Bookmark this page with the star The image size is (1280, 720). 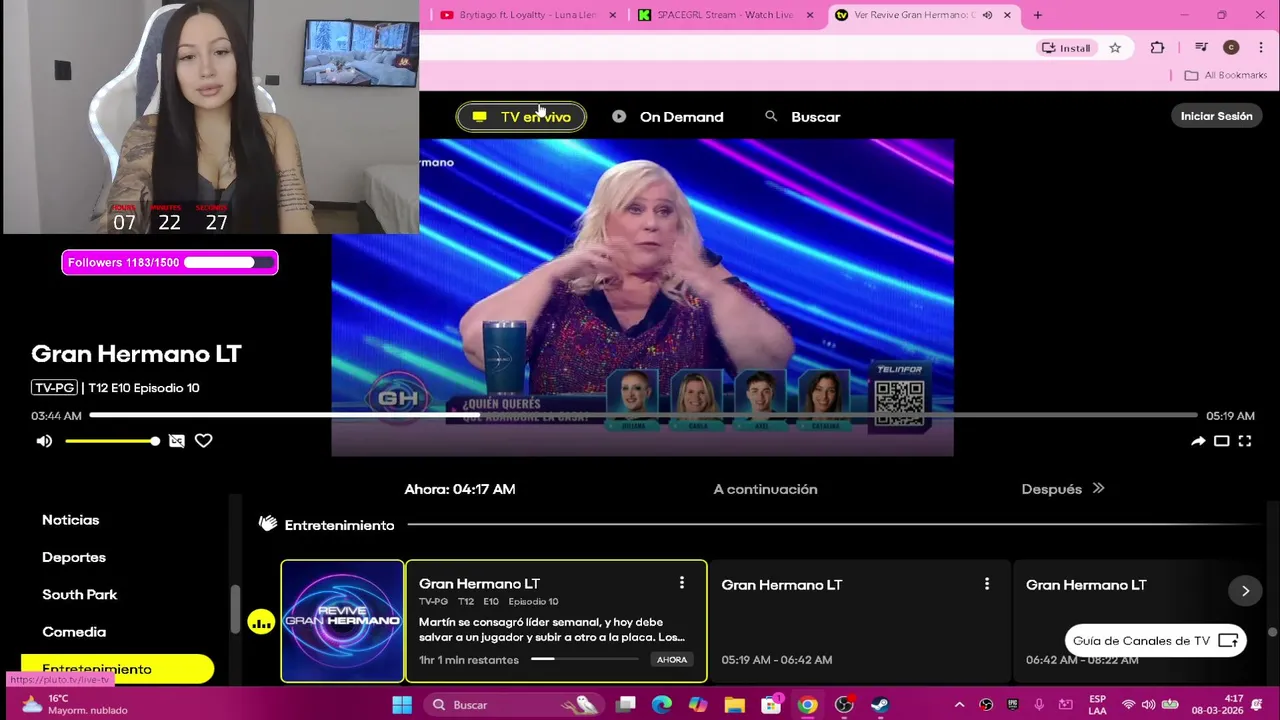1115,48
